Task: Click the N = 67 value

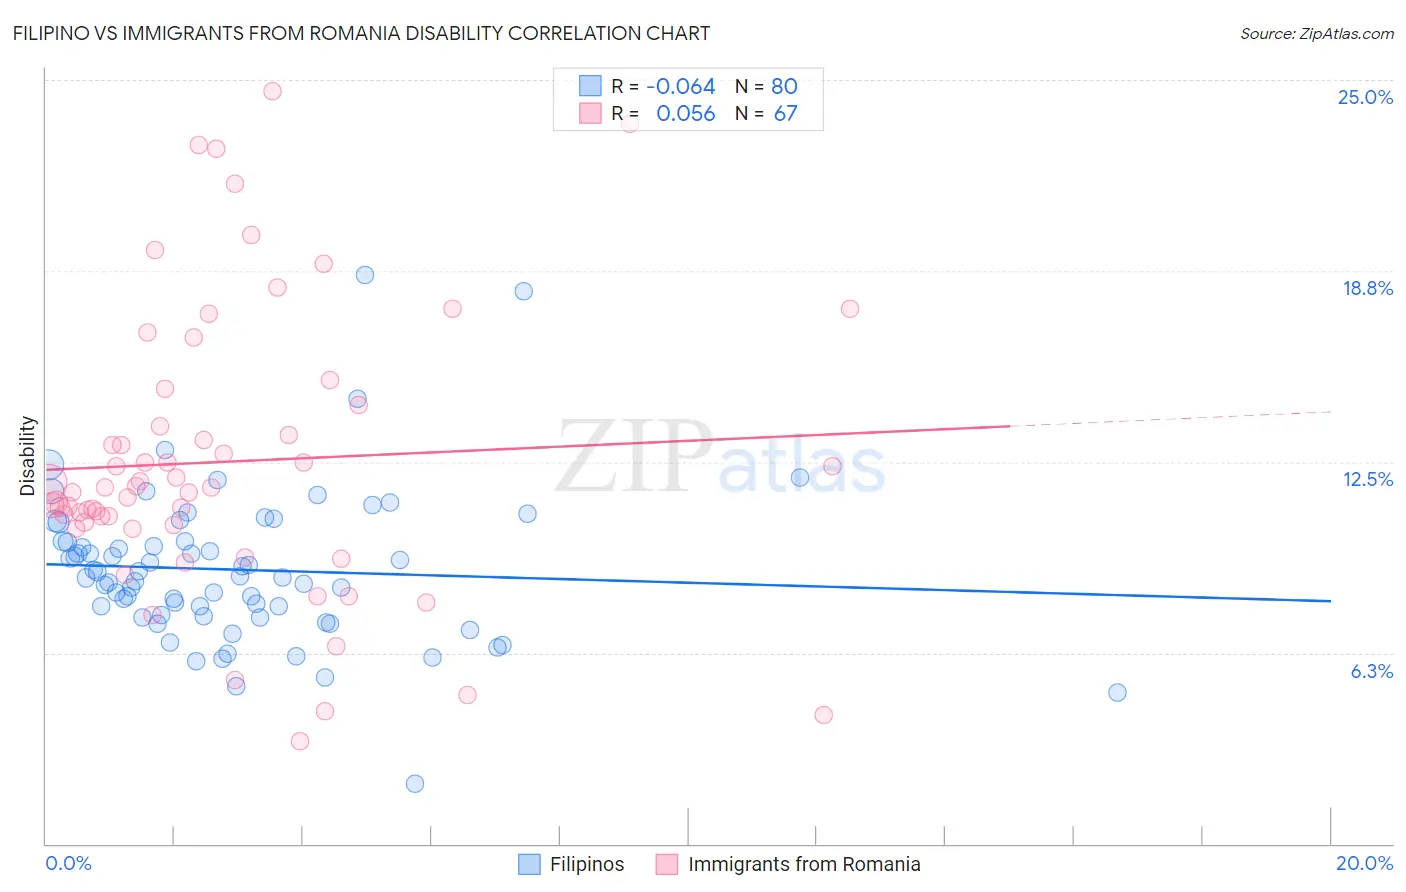Action: click(x=766, y=113)
